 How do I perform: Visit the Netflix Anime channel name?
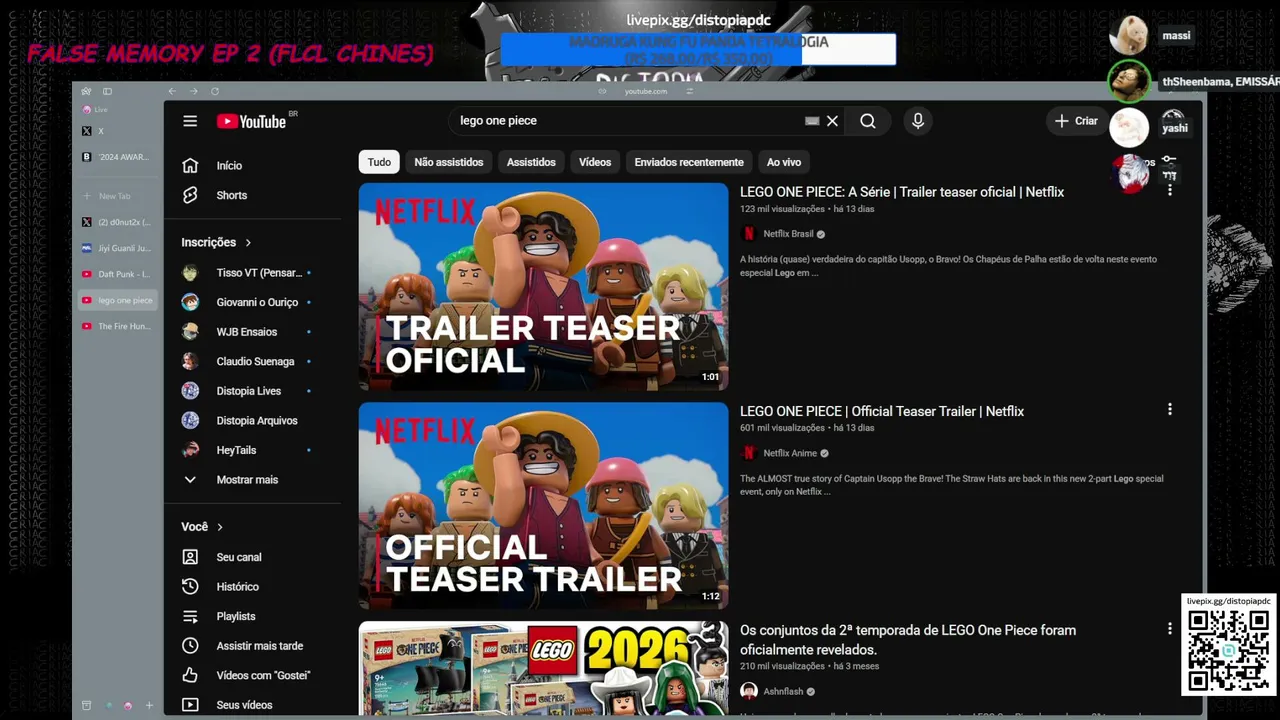[x=790, y=453]
